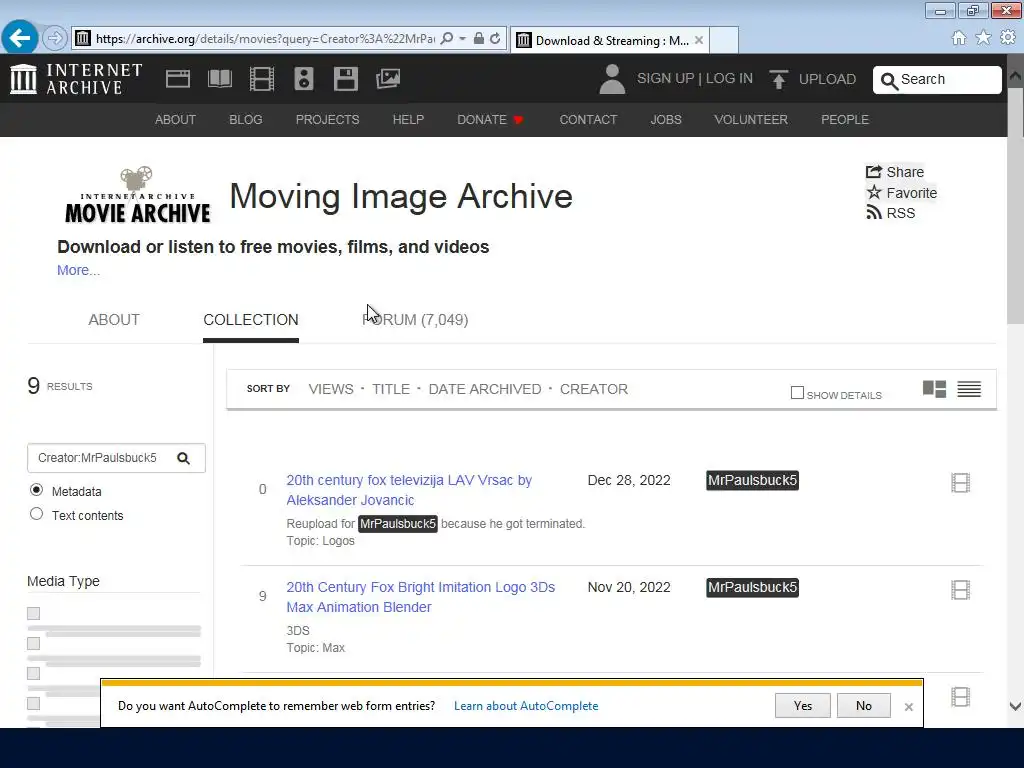Open the JOBS menu item

click(x=665, y=120)
